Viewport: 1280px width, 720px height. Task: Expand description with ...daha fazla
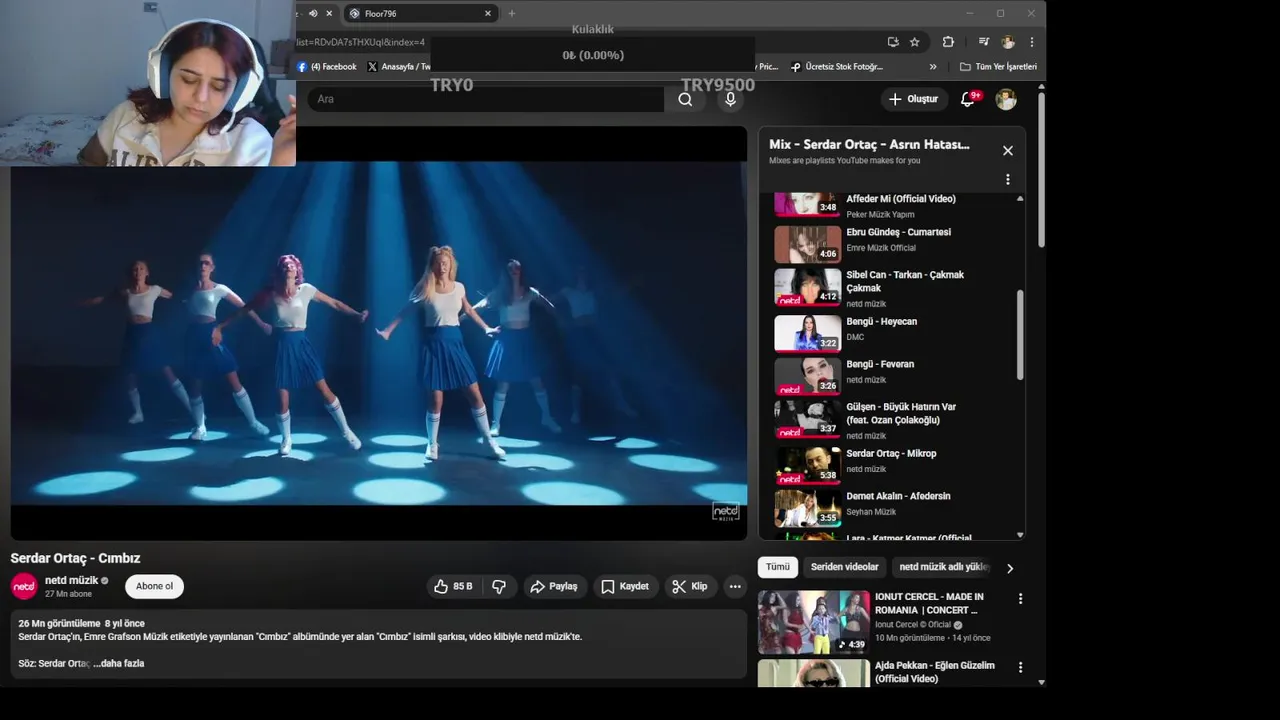[119, 663]
